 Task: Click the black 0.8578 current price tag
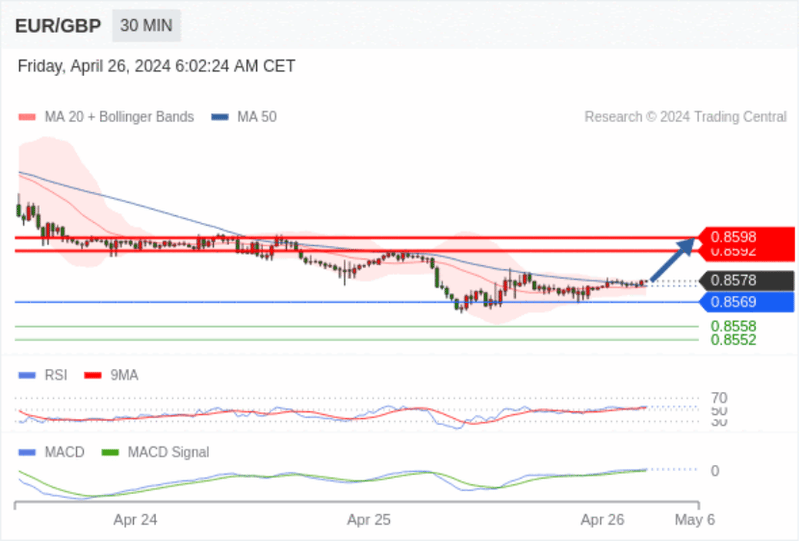tap(746, 280)
